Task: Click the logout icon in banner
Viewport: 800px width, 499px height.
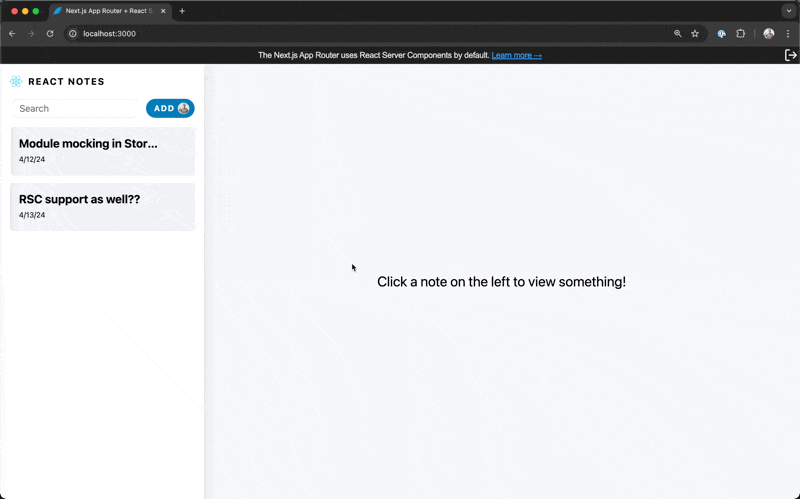Action: pyautogui.click(x=790, y=55)
